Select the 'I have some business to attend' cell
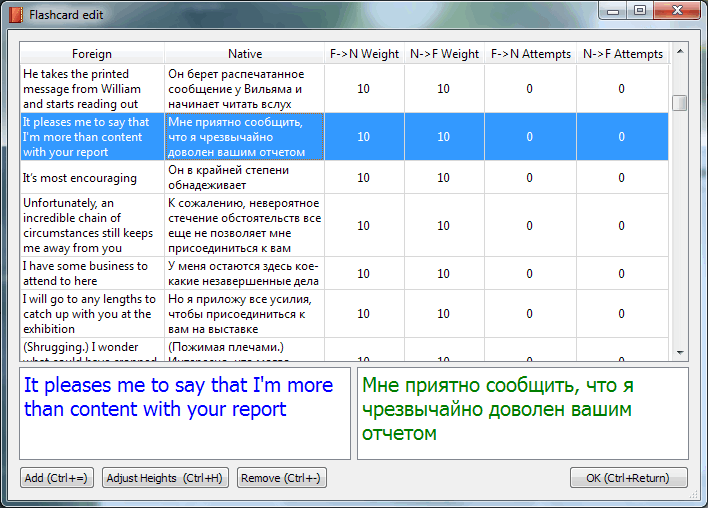The width and height of the screenshot is (708, 508). (x=92, y=273)
